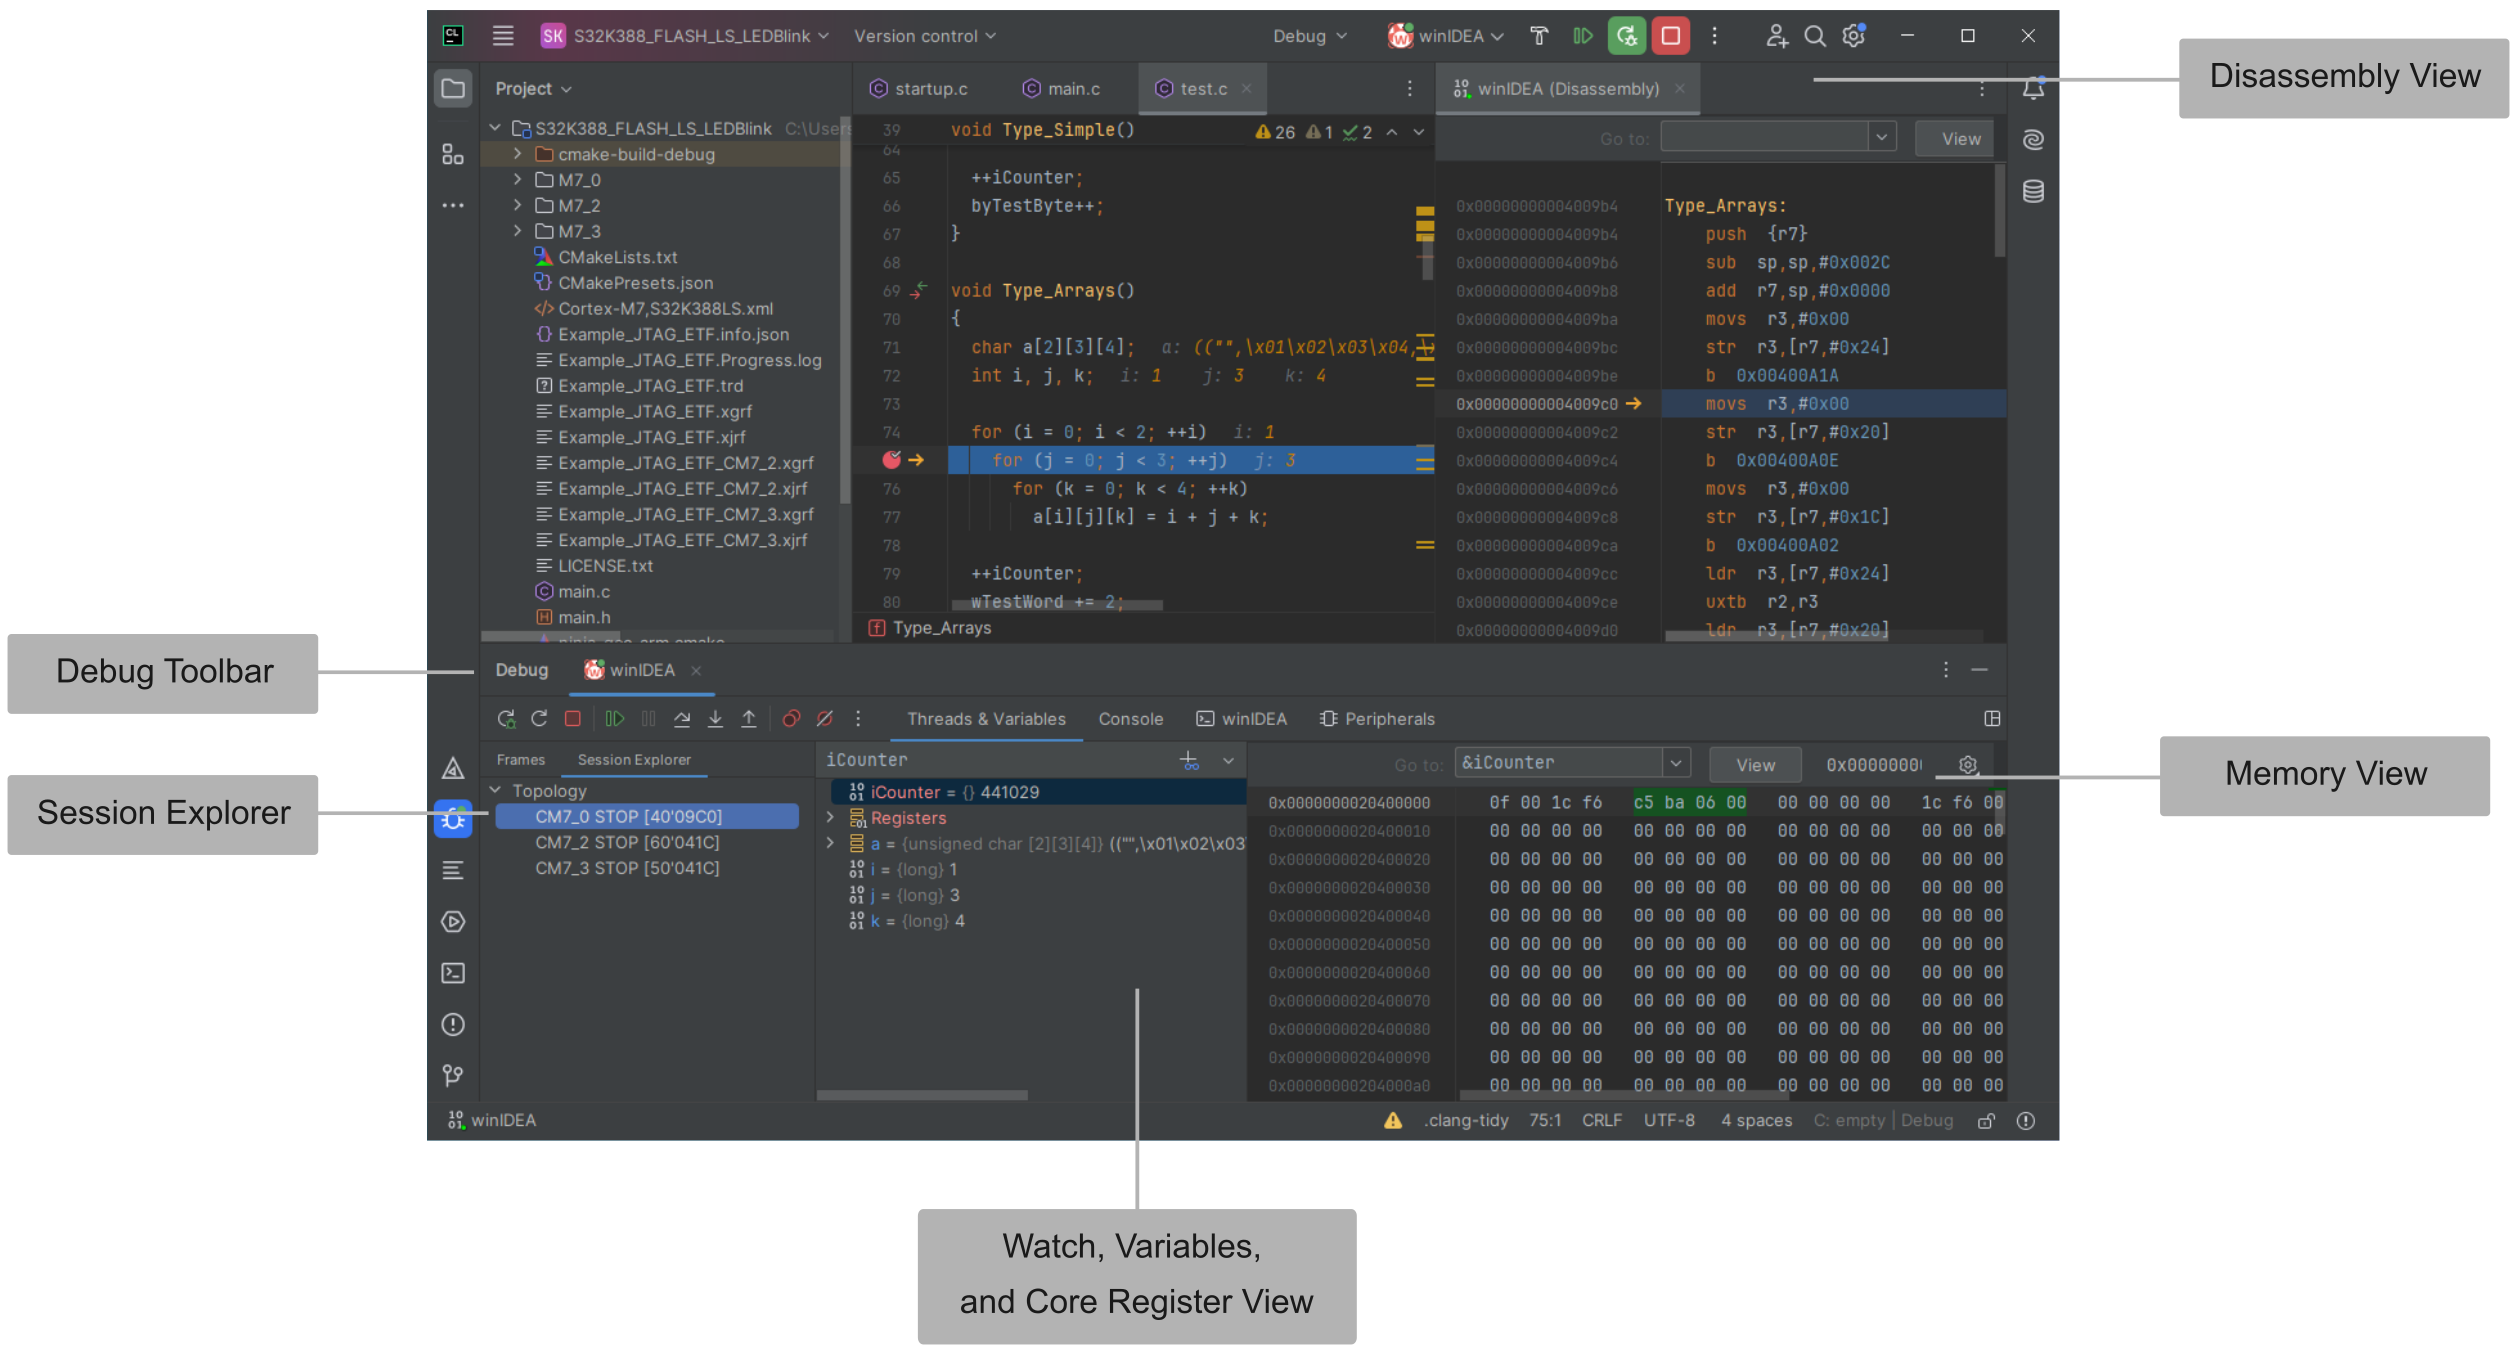Open IDE settings gear in title bar
The image size is (2517, 1352).
(x=1854, y=36)
